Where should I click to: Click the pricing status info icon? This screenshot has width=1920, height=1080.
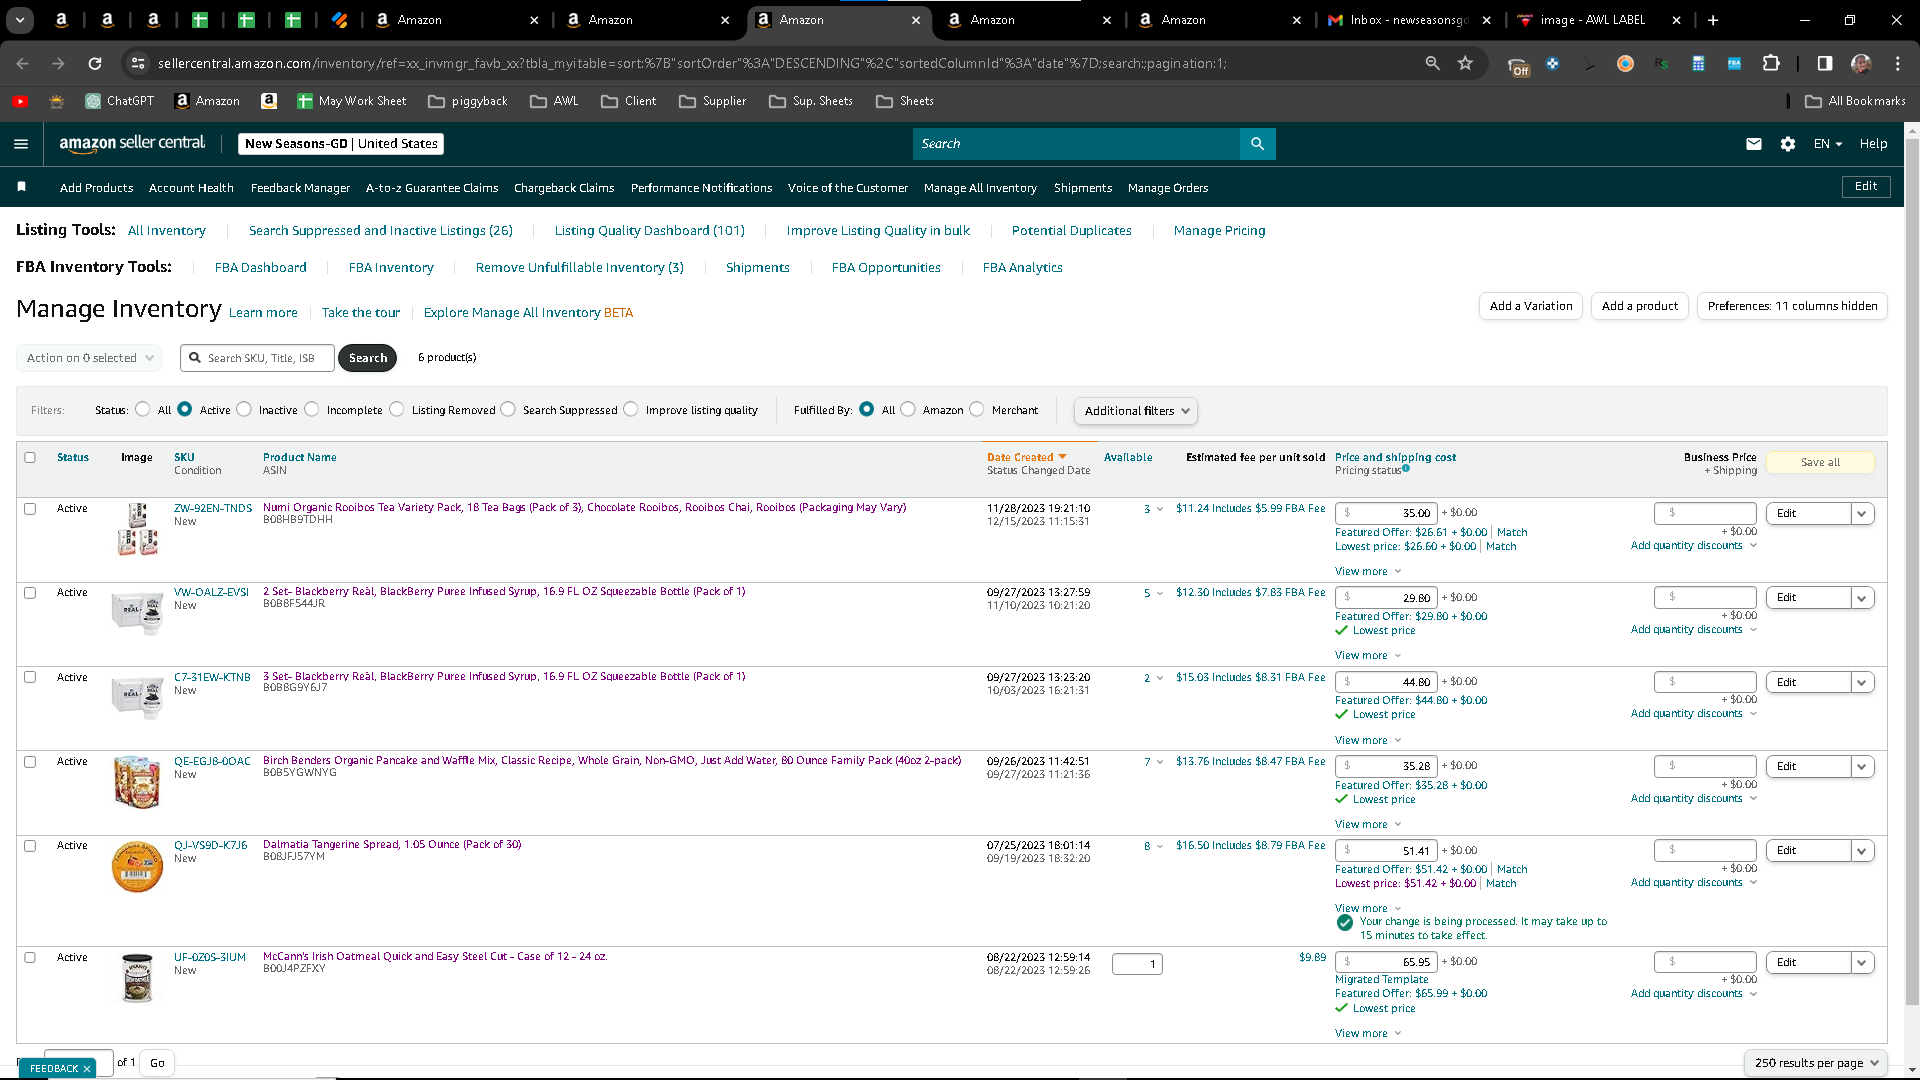1406,468
